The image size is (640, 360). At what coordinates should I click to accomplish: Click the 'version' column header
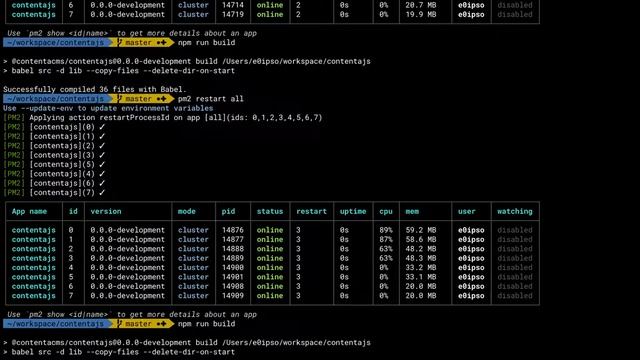[106, 211]
